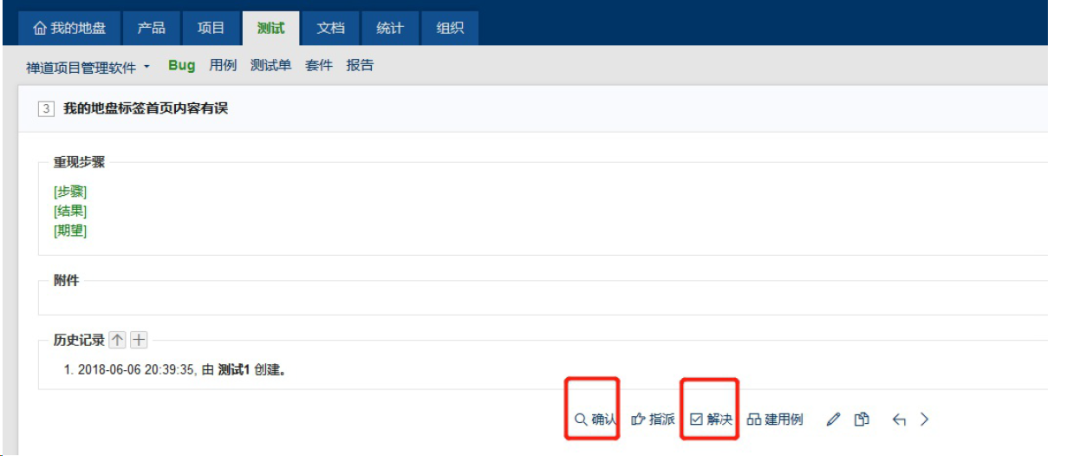Select the Bug submenu link
The height and width of the screenshot is (456, 1080).
click(x=182, y=66)
